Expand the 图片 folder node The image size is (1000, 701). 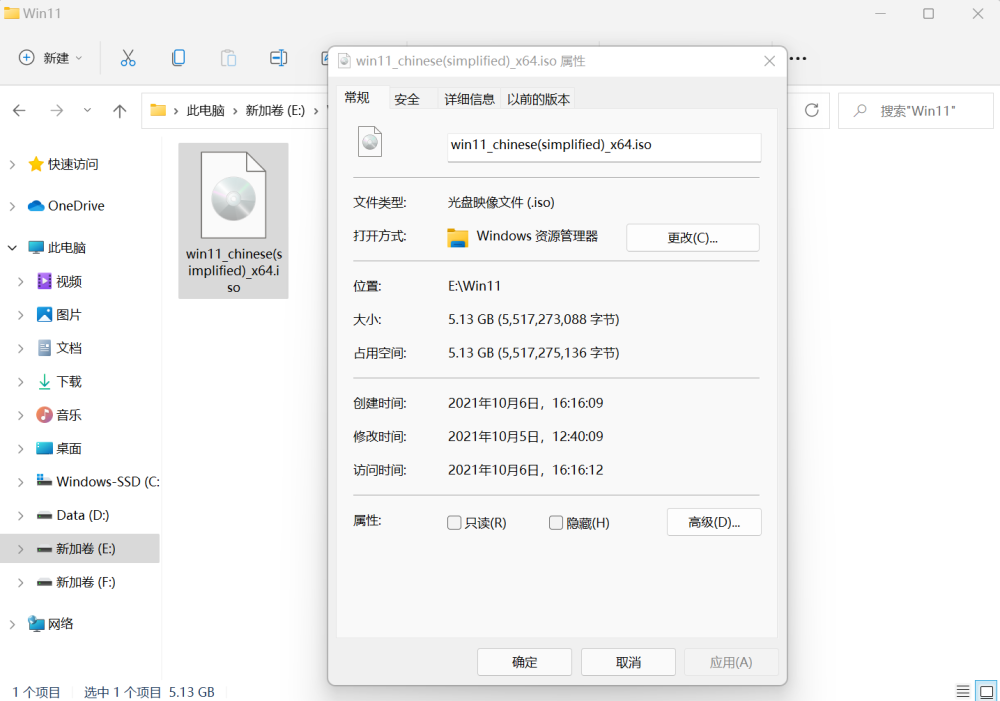20,314
